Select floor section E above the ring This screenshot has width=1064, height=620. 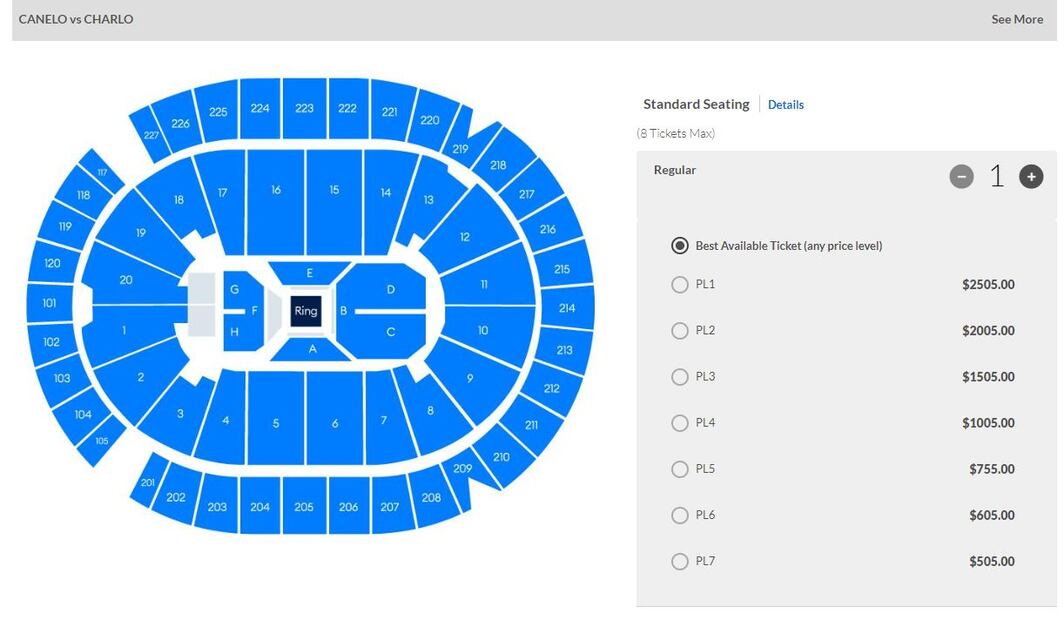(x=310, y=273)
